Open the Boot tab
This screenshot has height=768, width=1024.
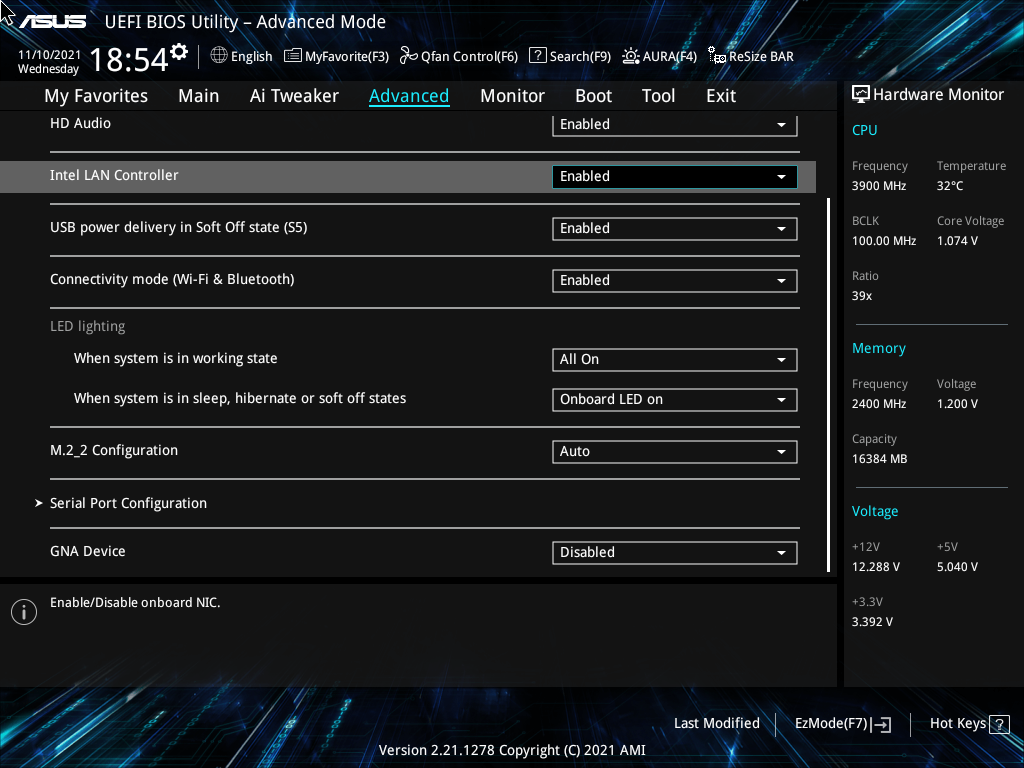(x=593, y=96)
